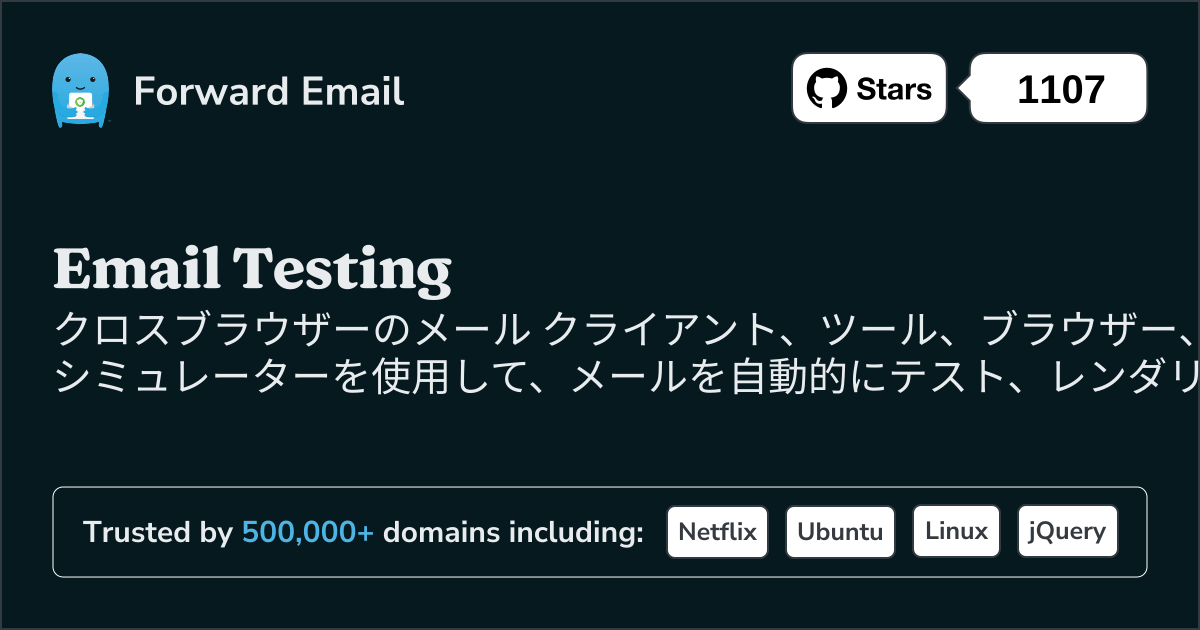
Task: Click the domains including: text
Action: (513, 533)
